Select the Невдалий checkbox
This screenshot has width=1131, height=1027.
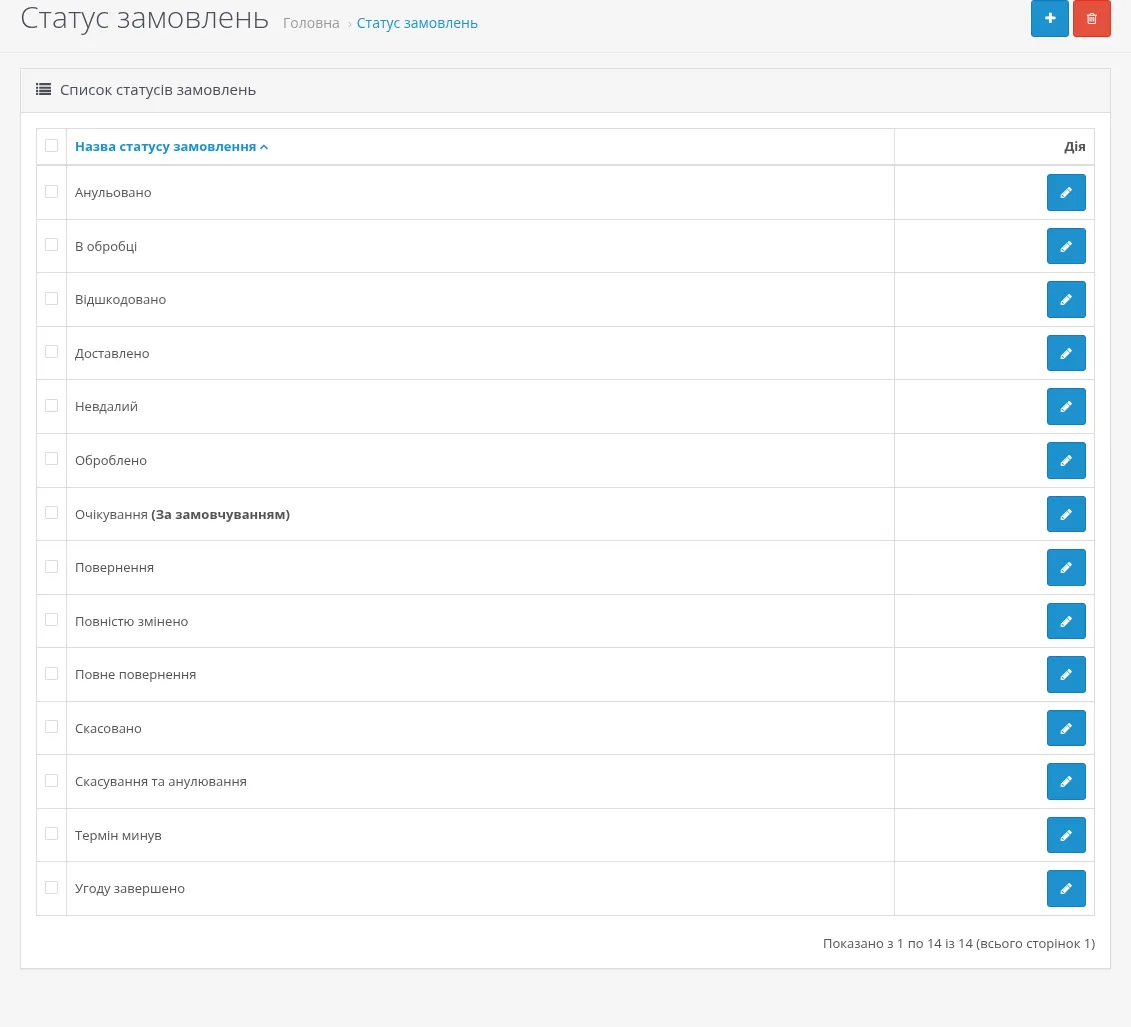tap(51, 405)
